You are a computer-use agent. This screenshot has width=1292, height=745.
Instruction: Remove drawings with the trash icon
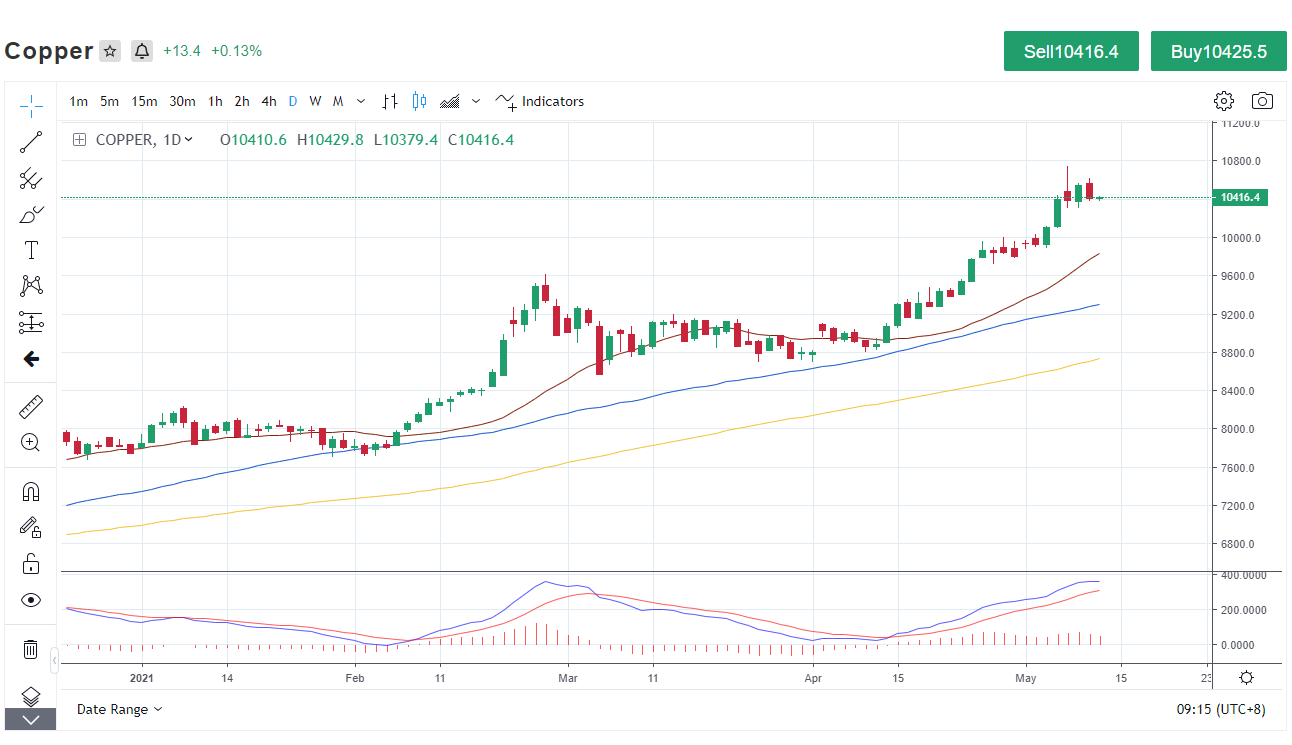pos(31,650)
